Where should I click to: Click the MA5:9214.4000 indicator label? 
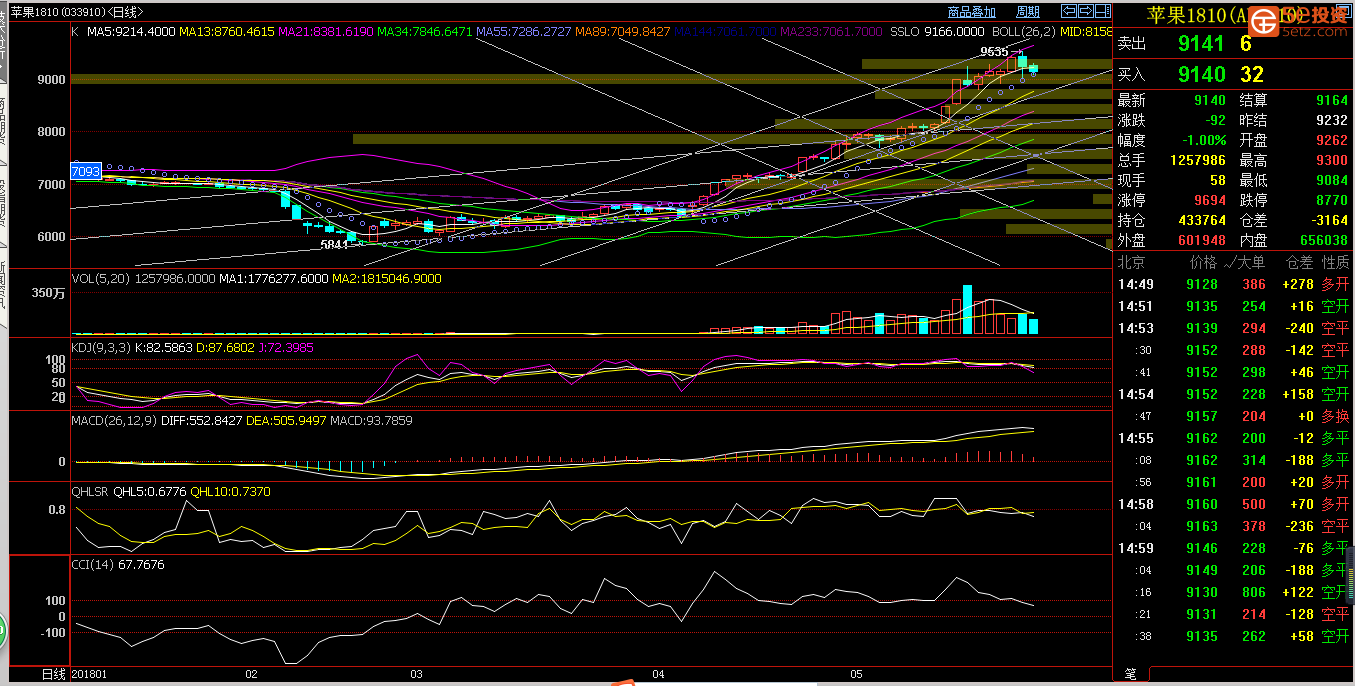point(131,32)
